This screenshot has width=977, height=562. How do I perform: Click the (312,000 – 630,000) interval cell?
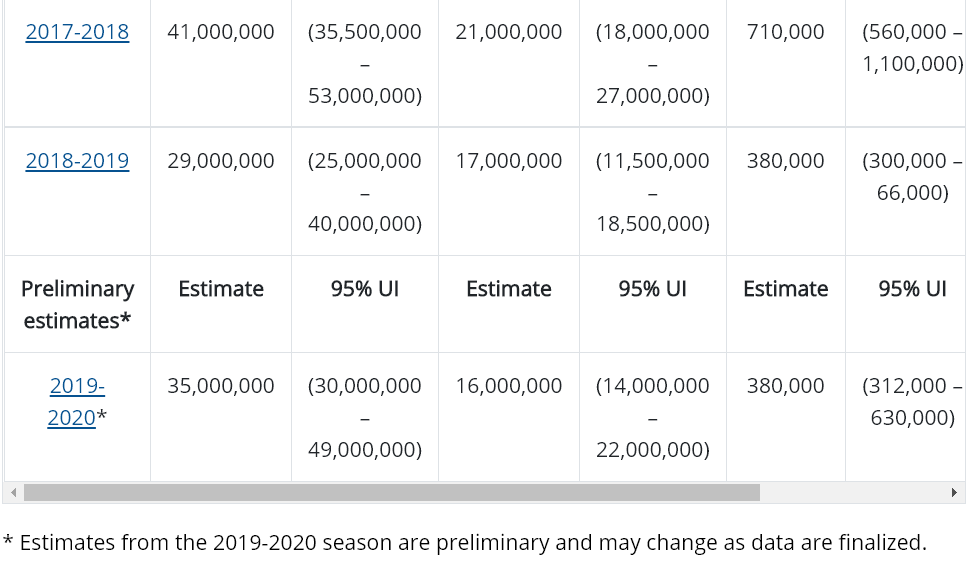(912, 401)
